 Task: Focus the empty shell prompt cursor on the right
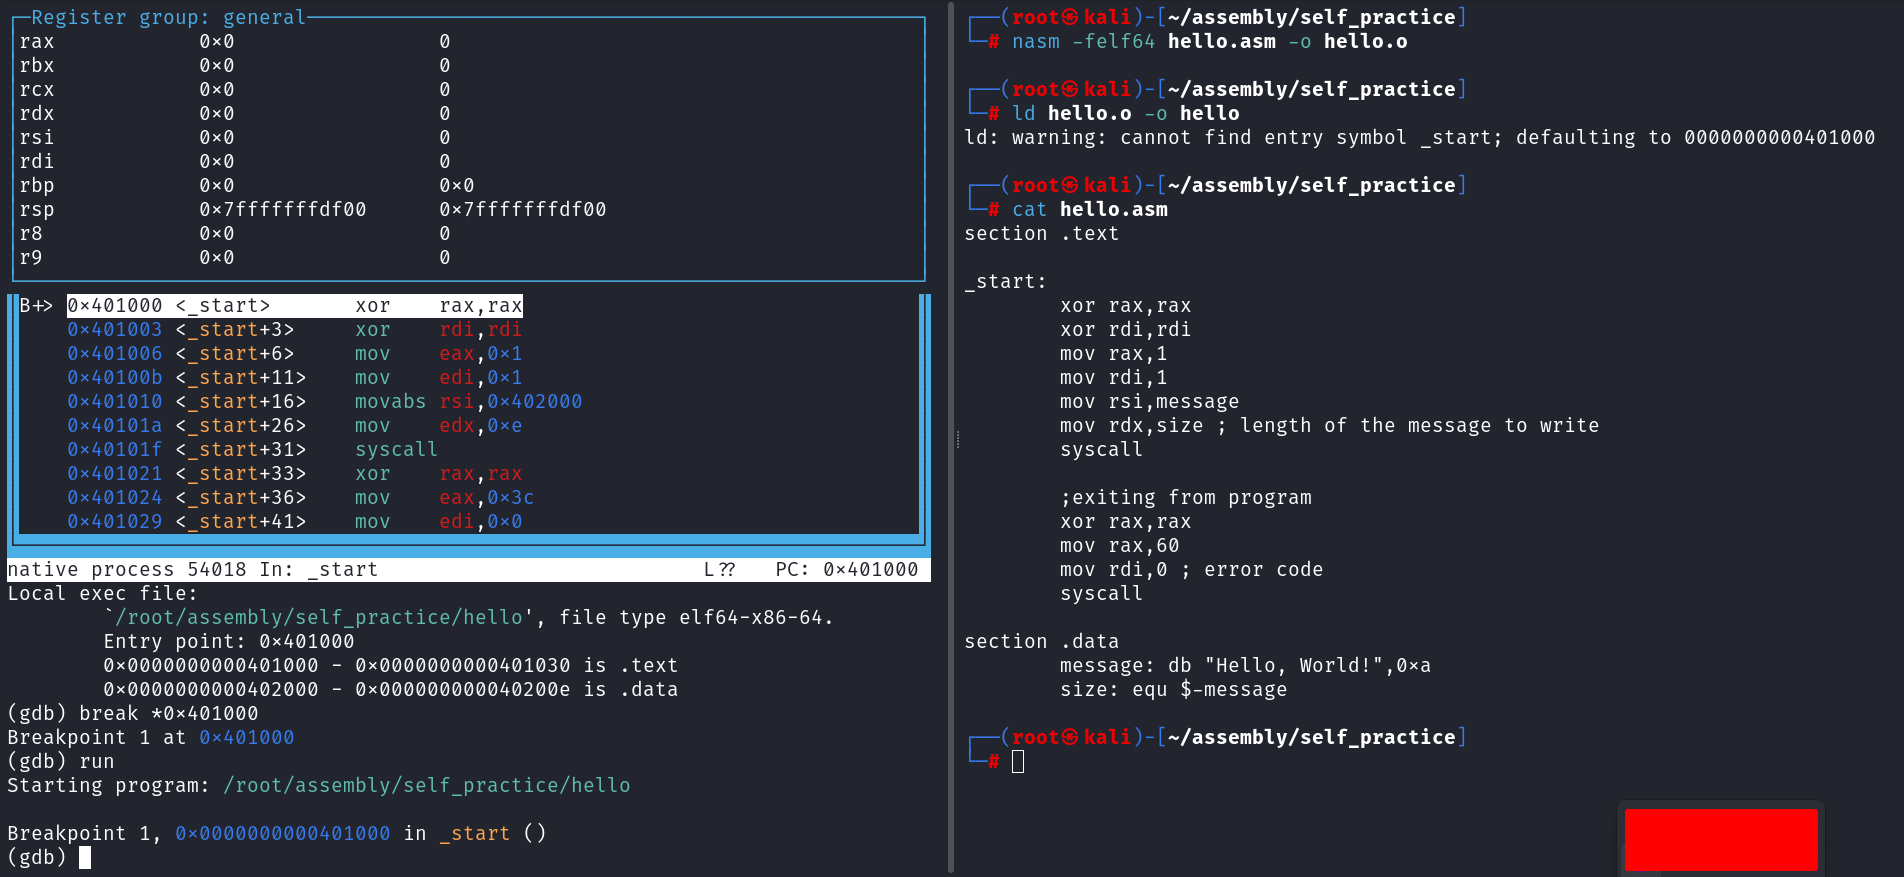click(1018, 762)
